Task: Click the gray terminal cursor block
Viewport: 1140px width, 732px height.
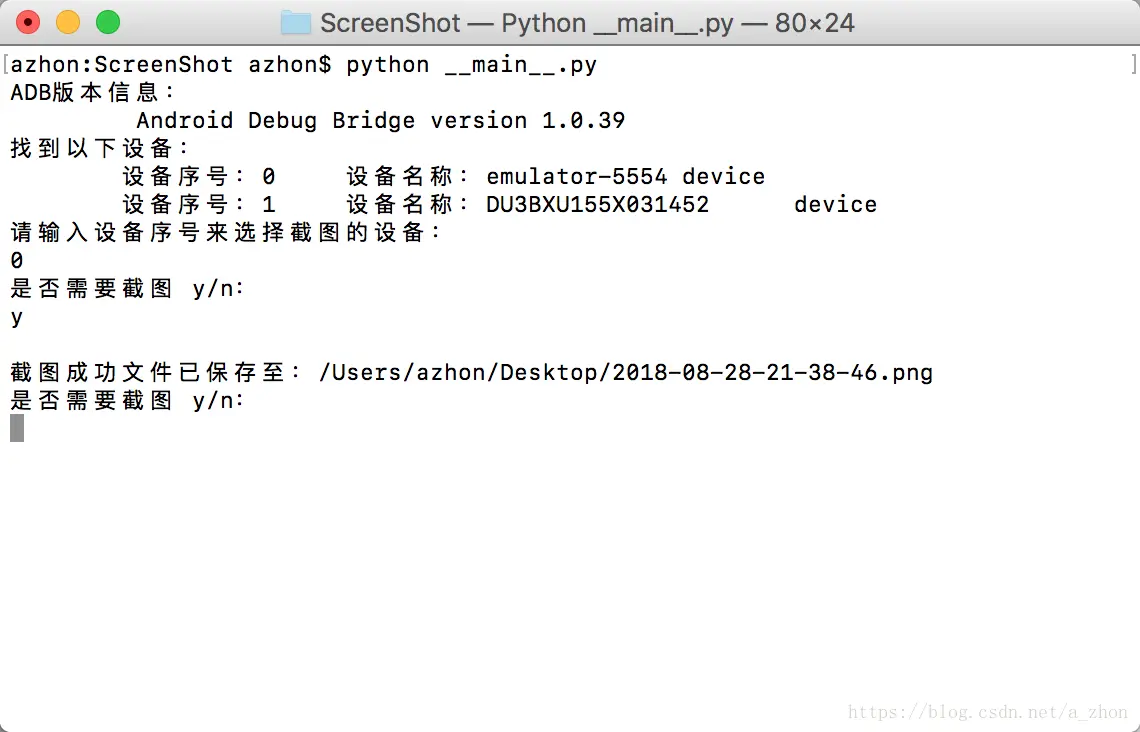Action: (x=17, y=428)
